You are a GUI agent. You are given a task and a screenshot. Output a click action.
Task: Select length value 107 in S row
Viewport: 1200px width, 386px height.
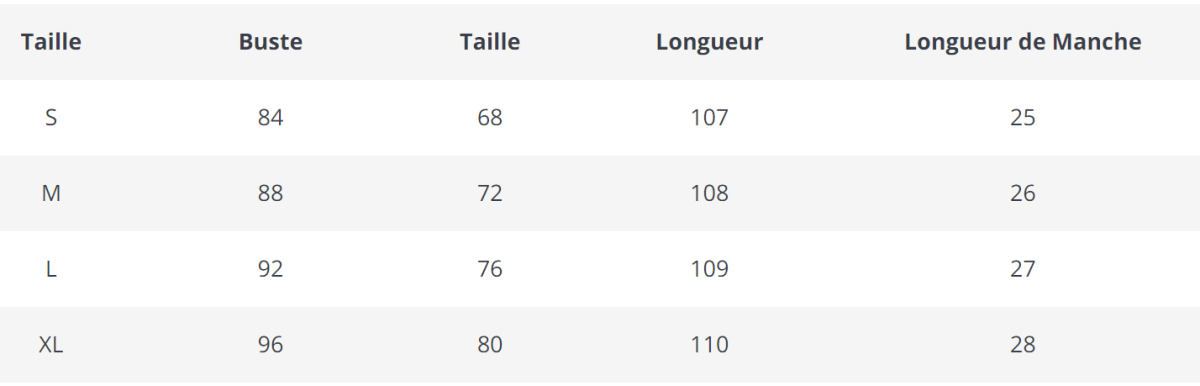point(709,118)
